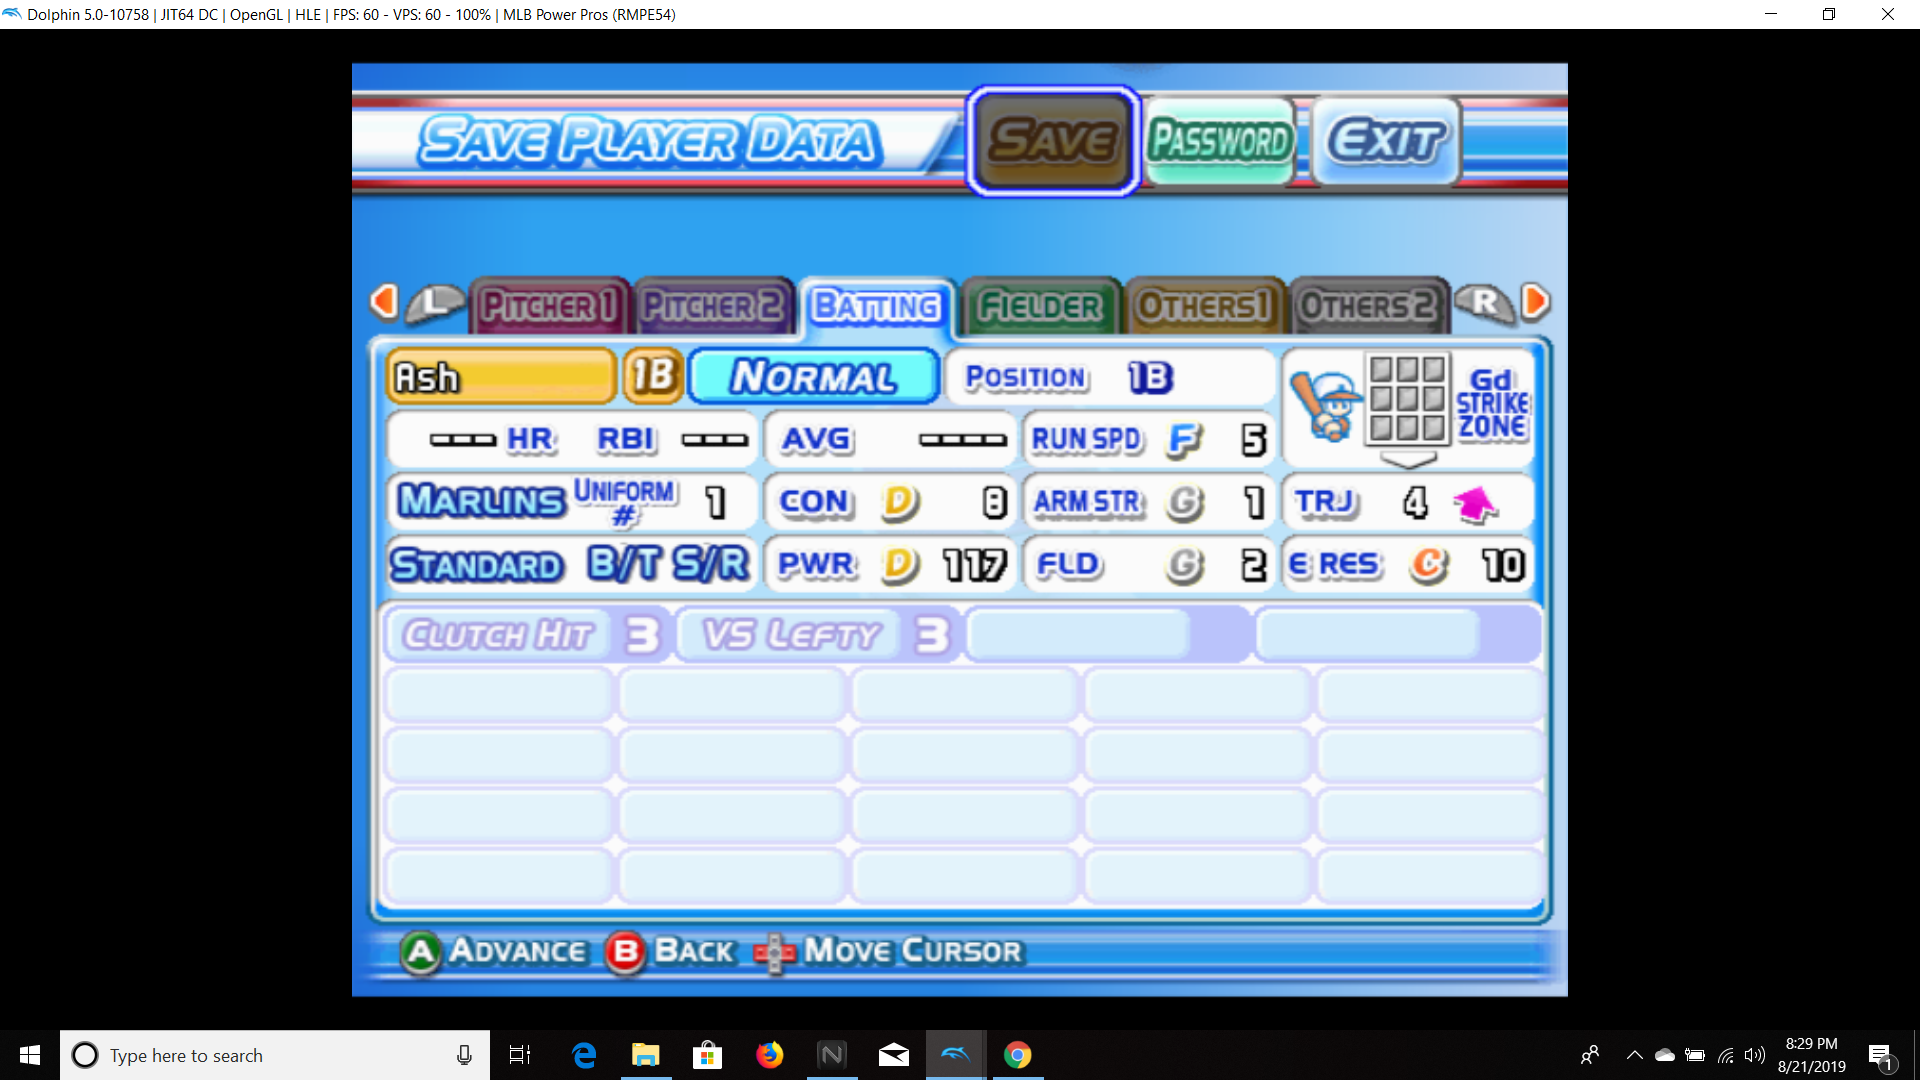Open Google Chrome from the taskbar
Image resolution: width=1920 pixels, height=1080 pixels.
coord(1018,1055)
